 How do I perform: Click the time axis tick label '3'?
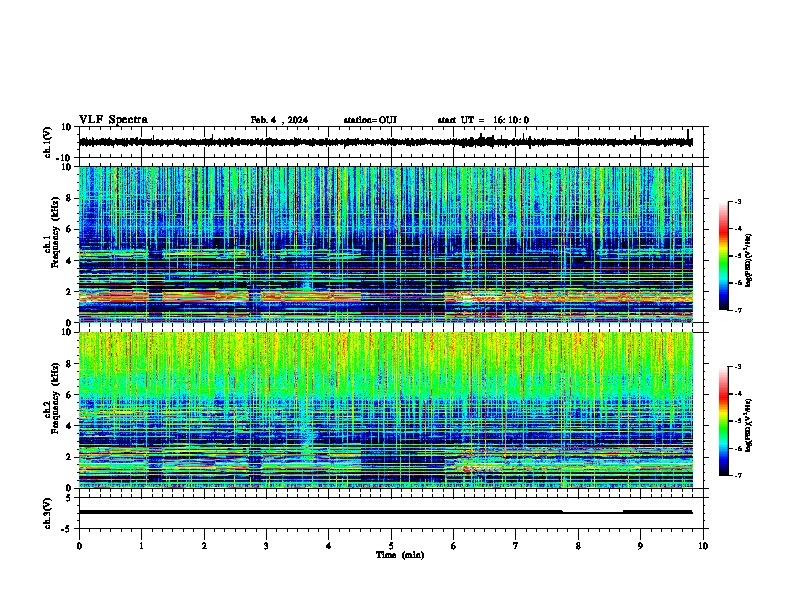(x=266, y=546)
